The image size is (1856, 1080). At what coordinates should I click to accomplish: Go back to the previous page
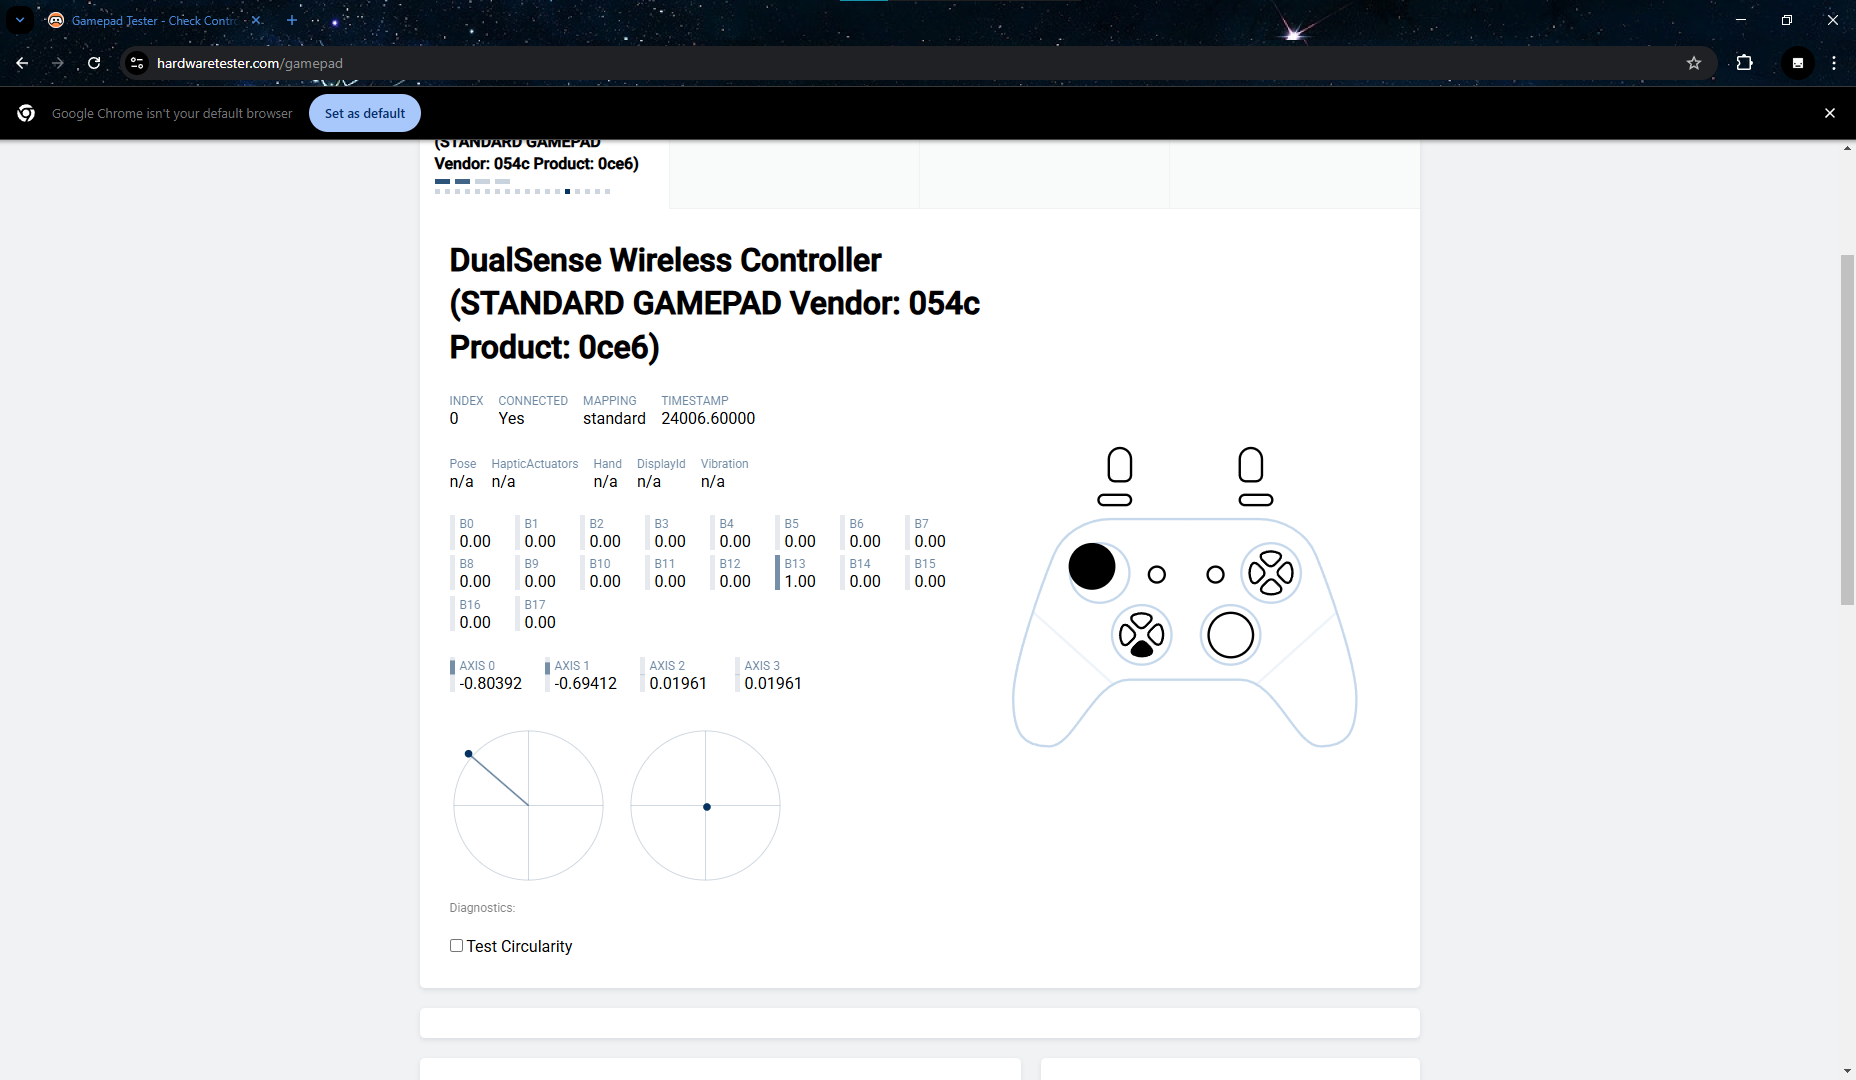click(x=22, y=63)
